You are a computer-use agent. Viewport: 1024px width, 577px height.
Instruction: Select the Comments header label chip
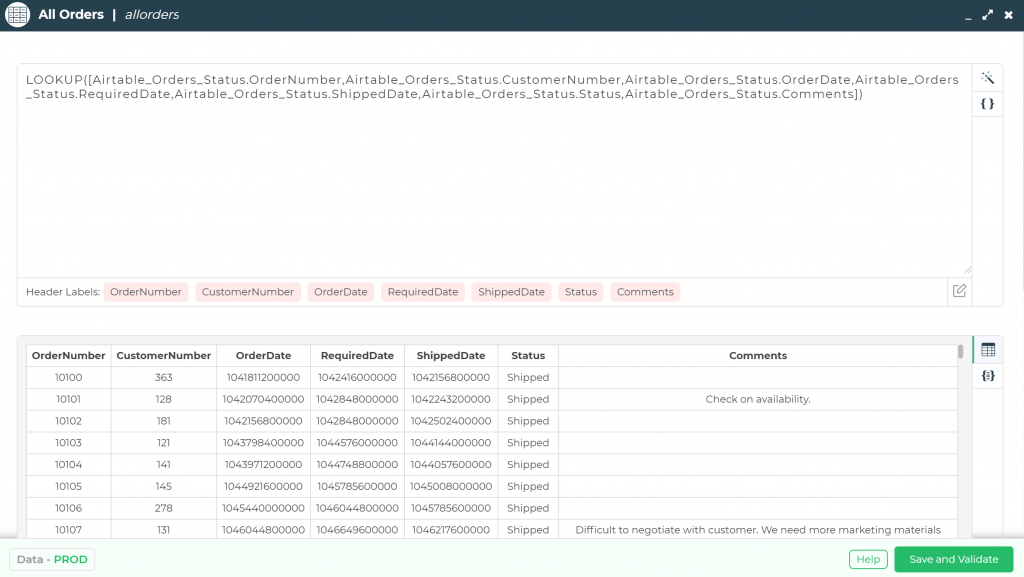coord(644,291)
